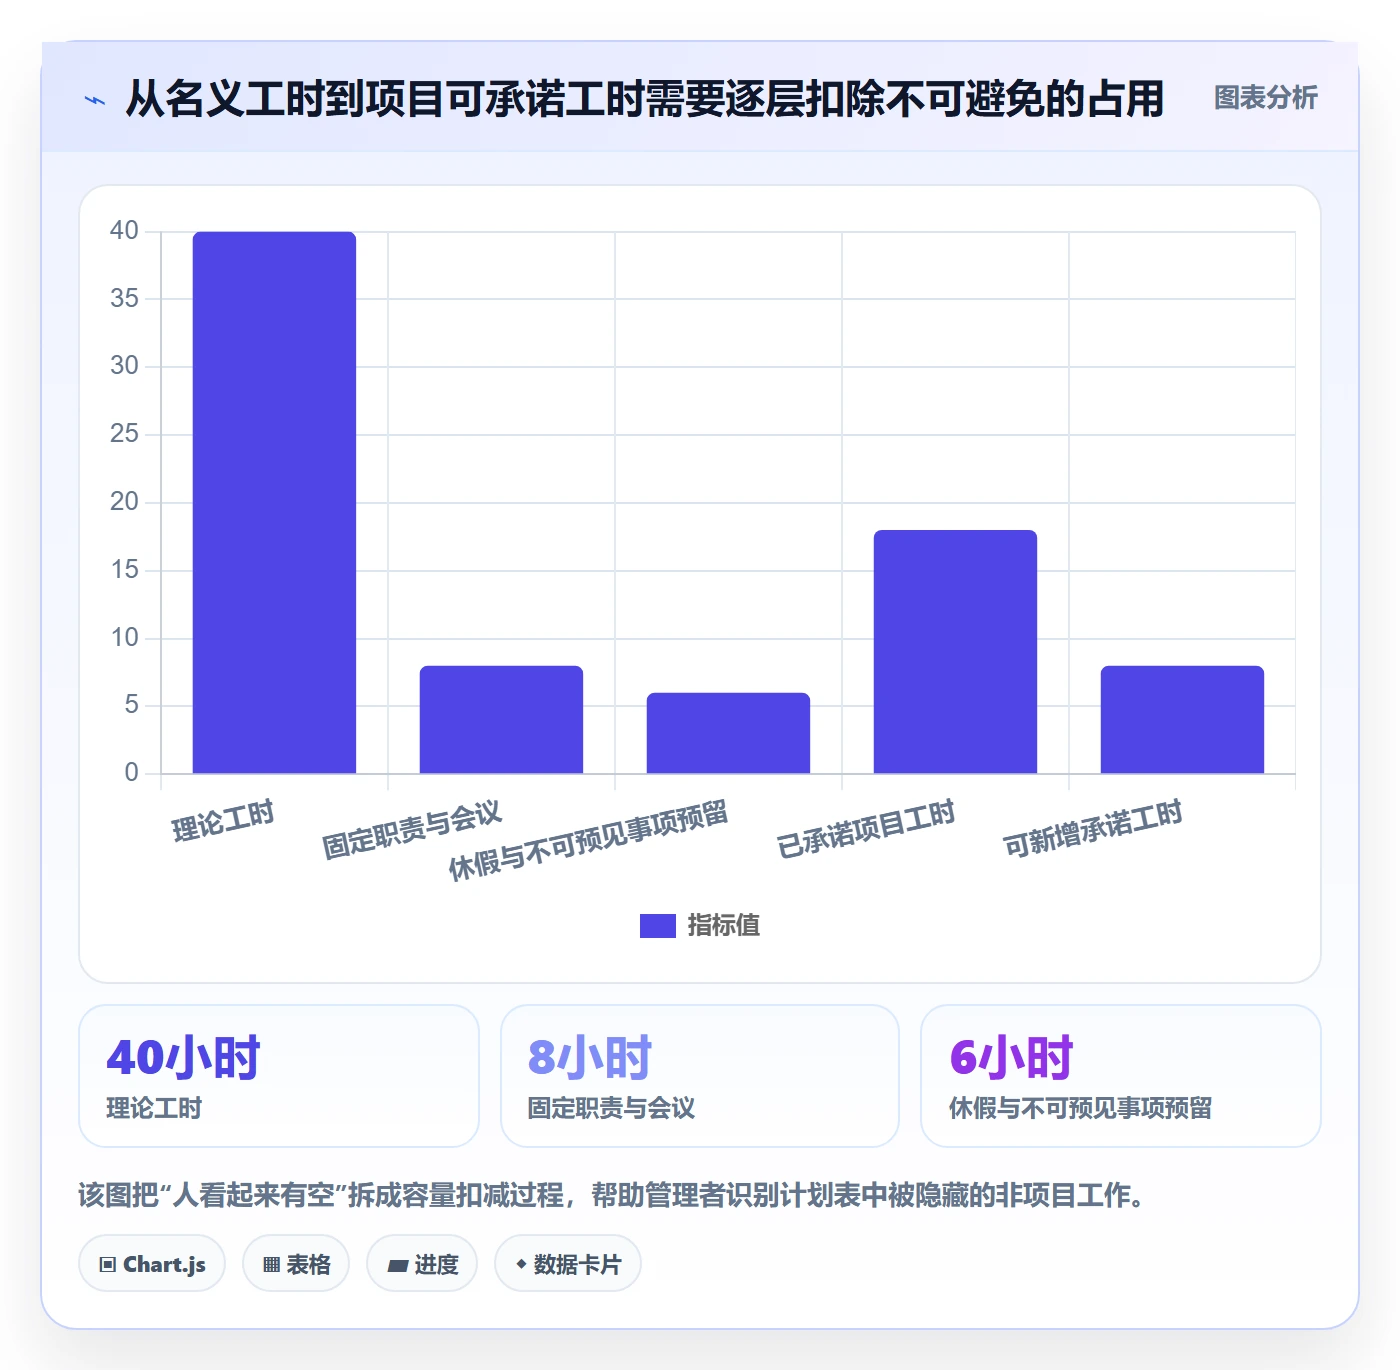Select the 数据卡片 tag chip
The height and width of the screenshot is (1370, 1400).
pos(568,1264)
